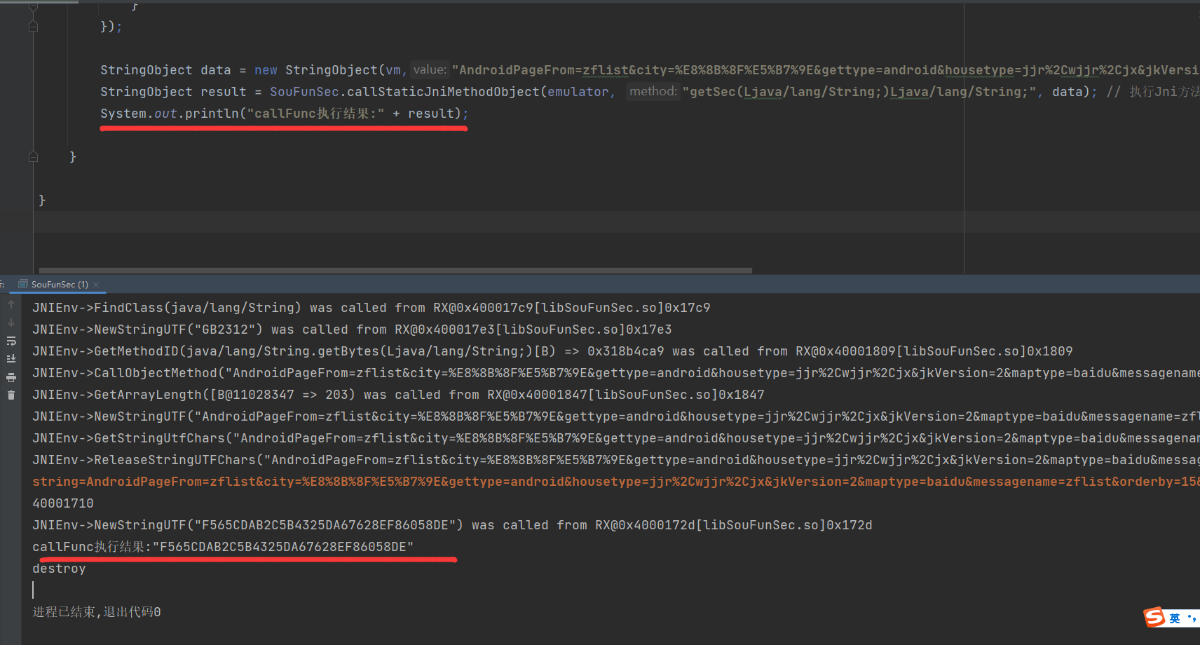Click the 'JNIEnv->GetArrayLength' console line
The height and width of the screenshot is (645, 1200).
coord(398,395)
